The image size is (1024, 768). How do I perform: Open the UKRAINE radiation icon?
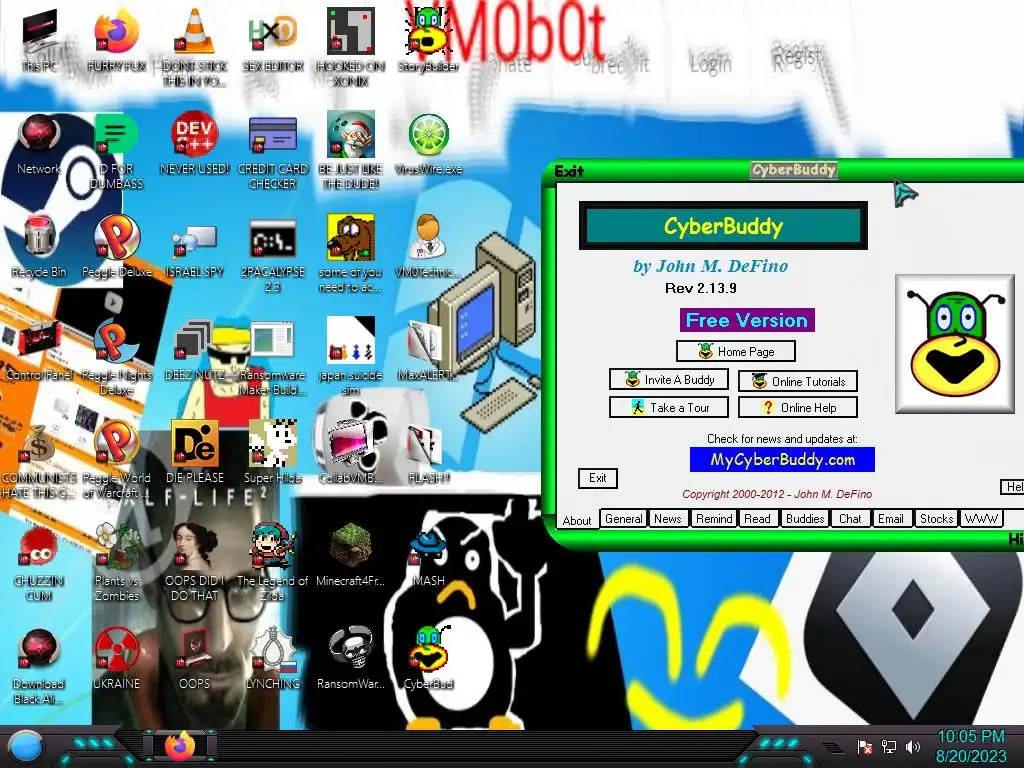[117, 658]
